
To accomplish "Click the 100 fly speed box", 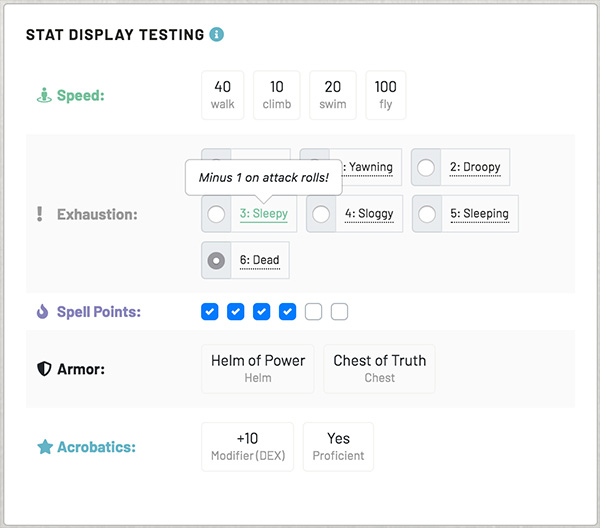I will pos(385,95).
